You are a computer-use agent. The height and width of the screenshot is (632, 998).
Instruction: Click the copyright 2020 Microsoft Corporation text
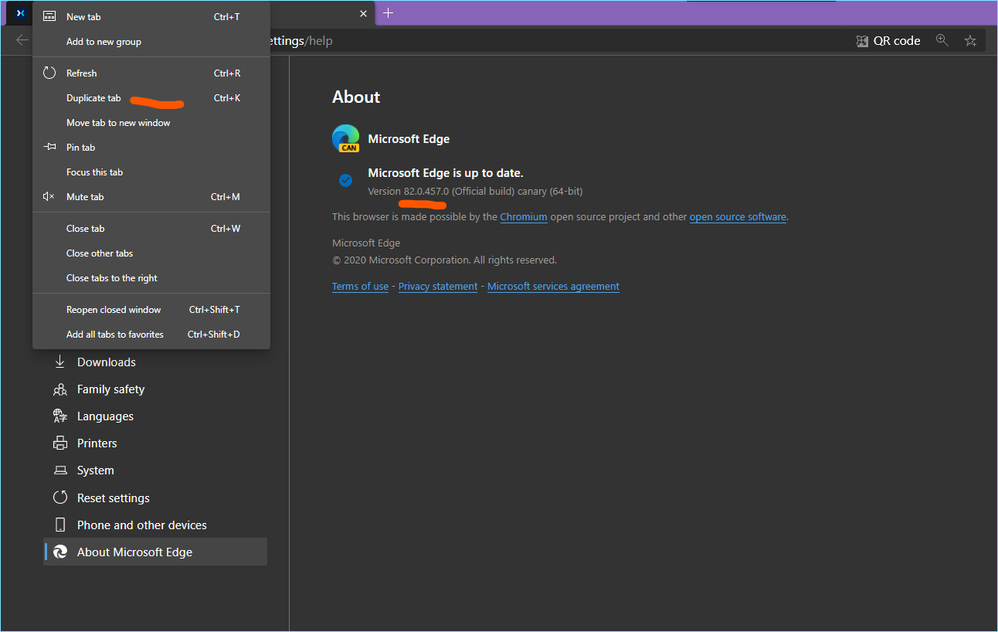(x=444, y=260)
